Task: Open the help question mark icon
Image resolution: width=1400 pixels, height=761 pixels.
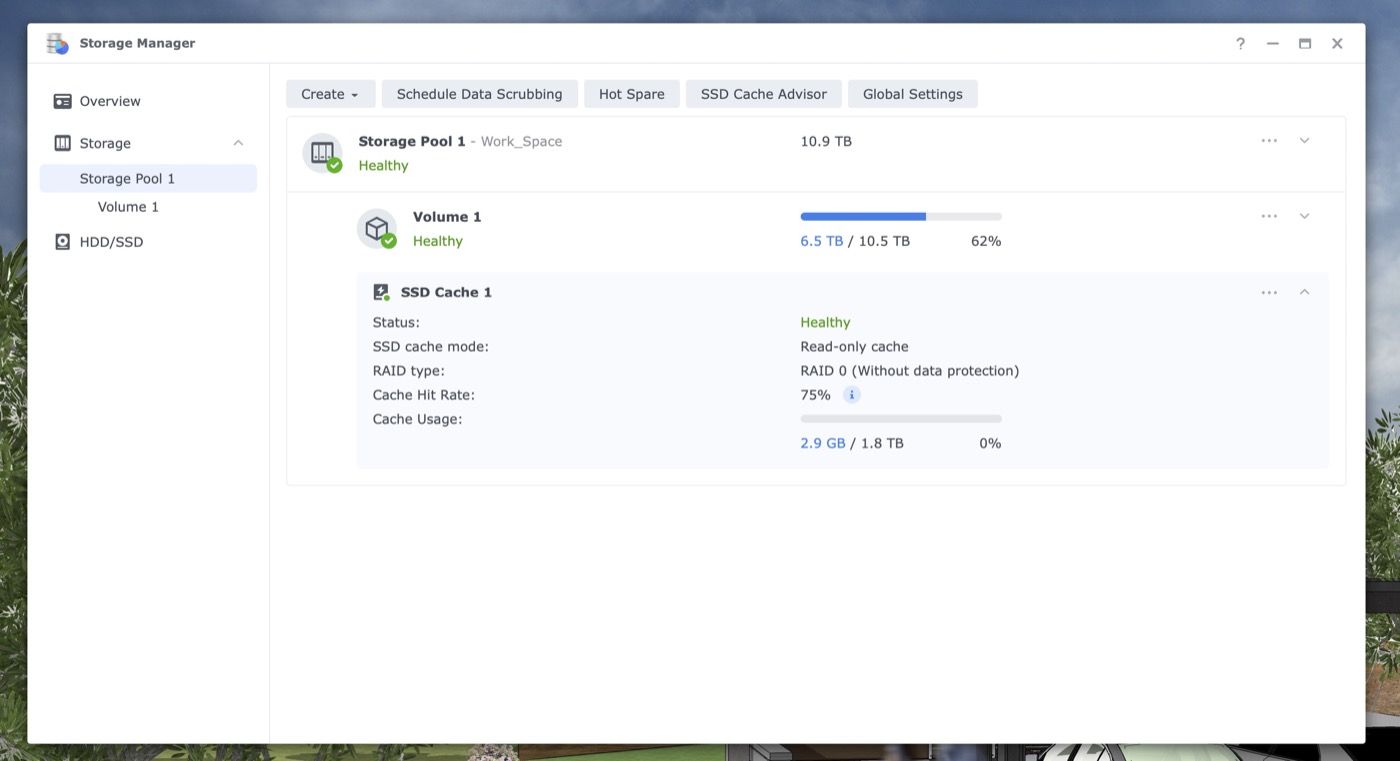Action: 1240,44
